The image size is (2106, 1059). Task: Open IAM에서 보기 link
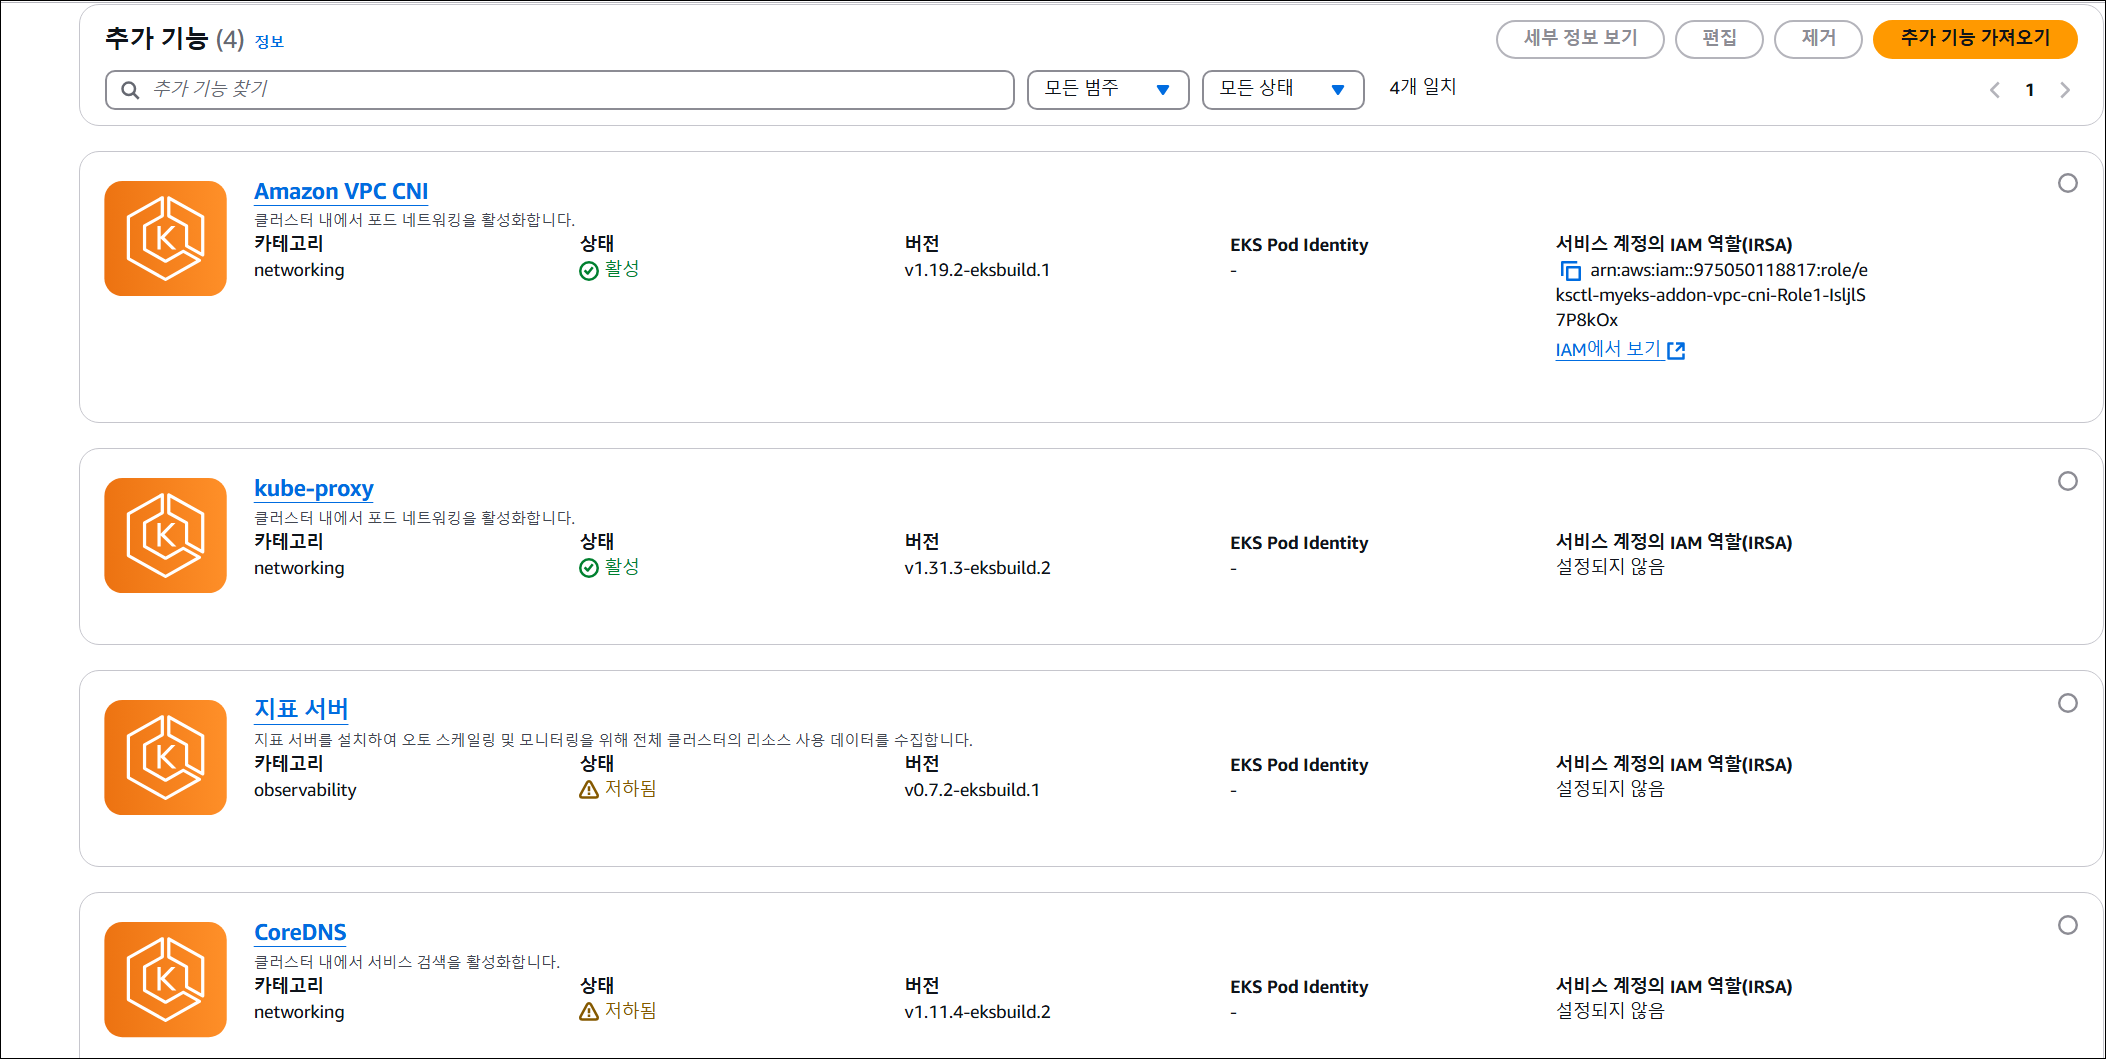(x=1609, y=349)
